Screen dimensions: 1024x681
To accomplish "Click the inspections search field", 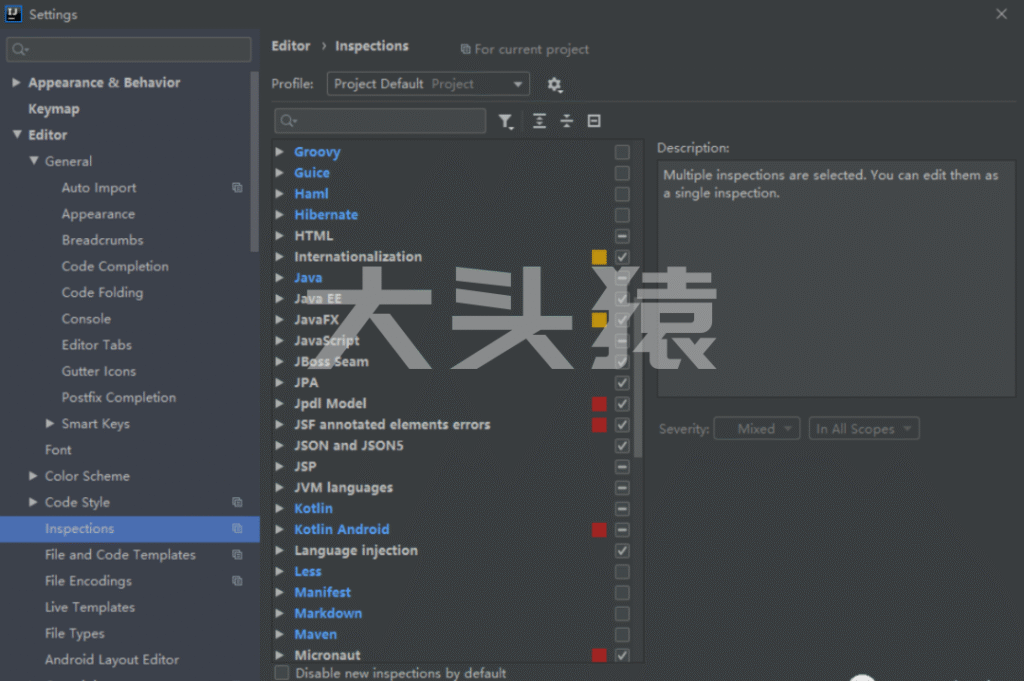I will [x=394, y=121].
